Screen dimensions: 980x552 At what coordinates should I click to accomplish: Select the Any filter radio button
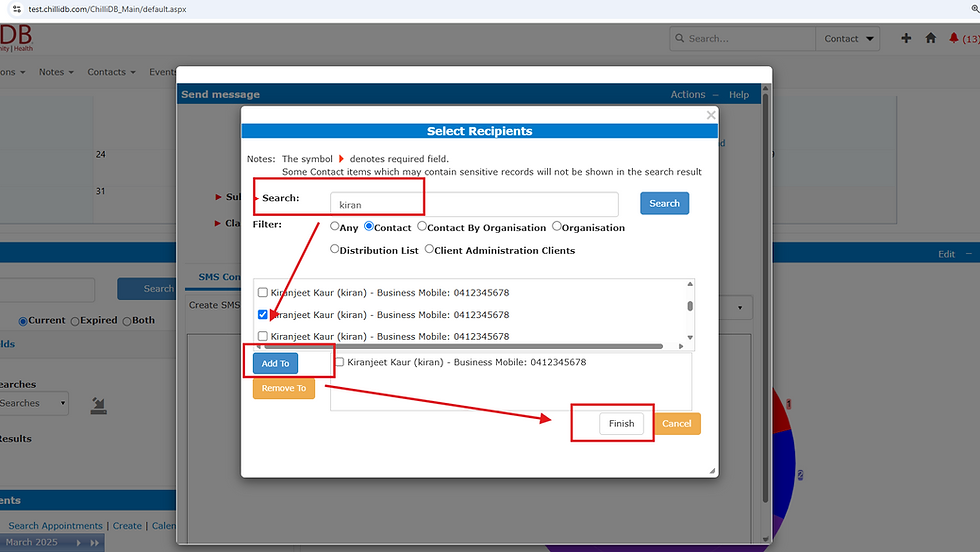pos(334,226)
